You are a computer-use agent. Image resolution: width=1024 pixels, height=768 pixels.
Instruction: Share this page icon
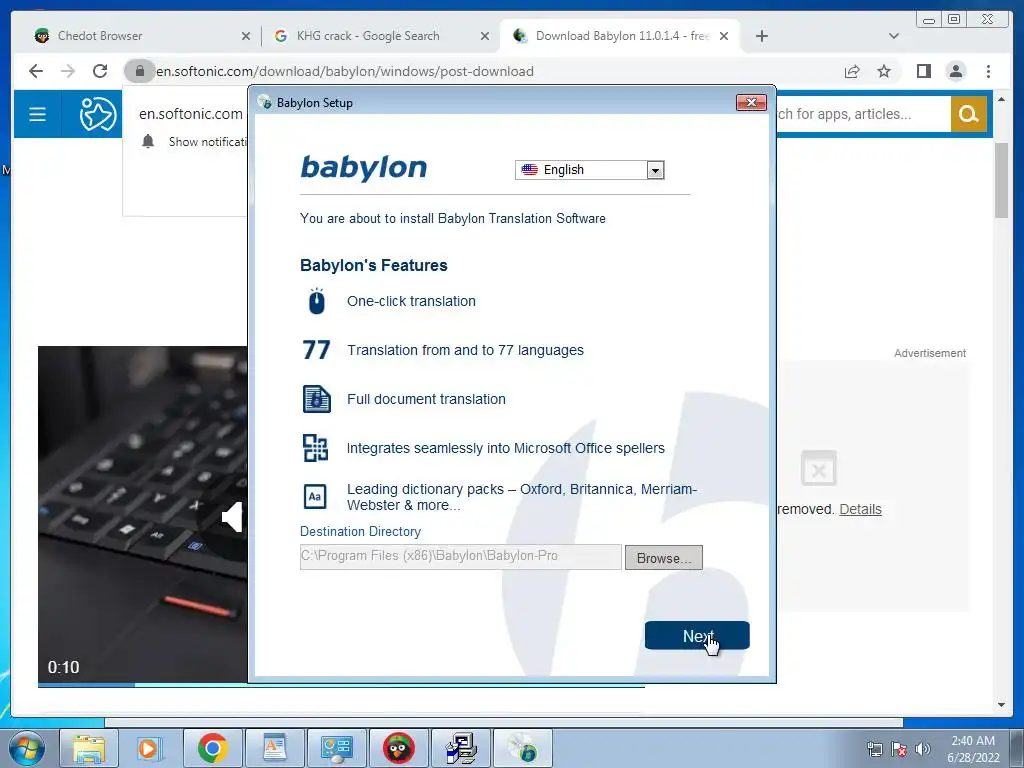click(852, 71)
